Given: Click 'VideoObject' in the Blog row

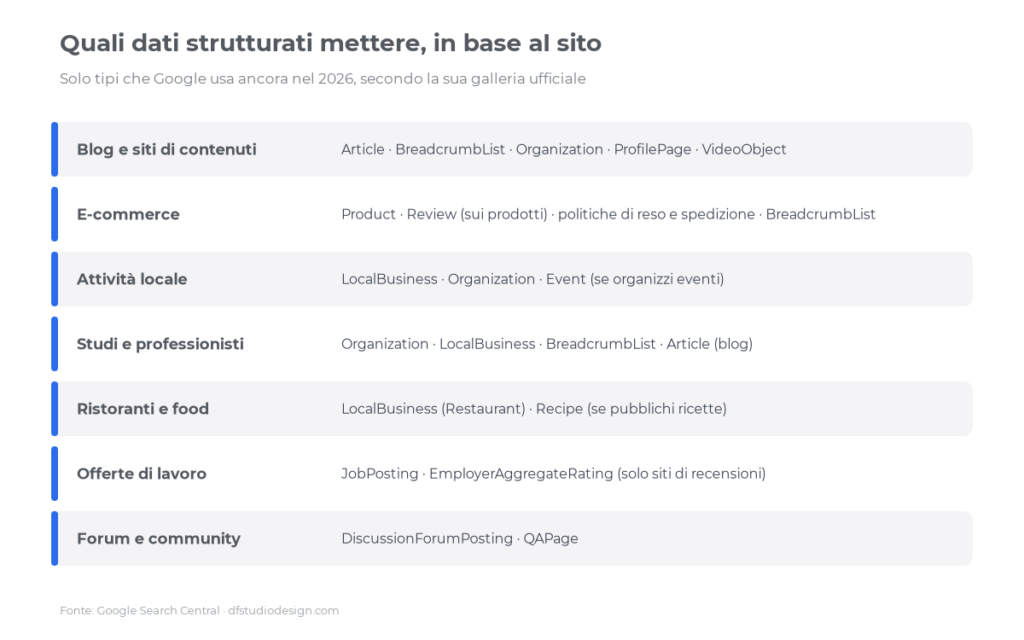Looking at the screenshot, I should 744,150.
